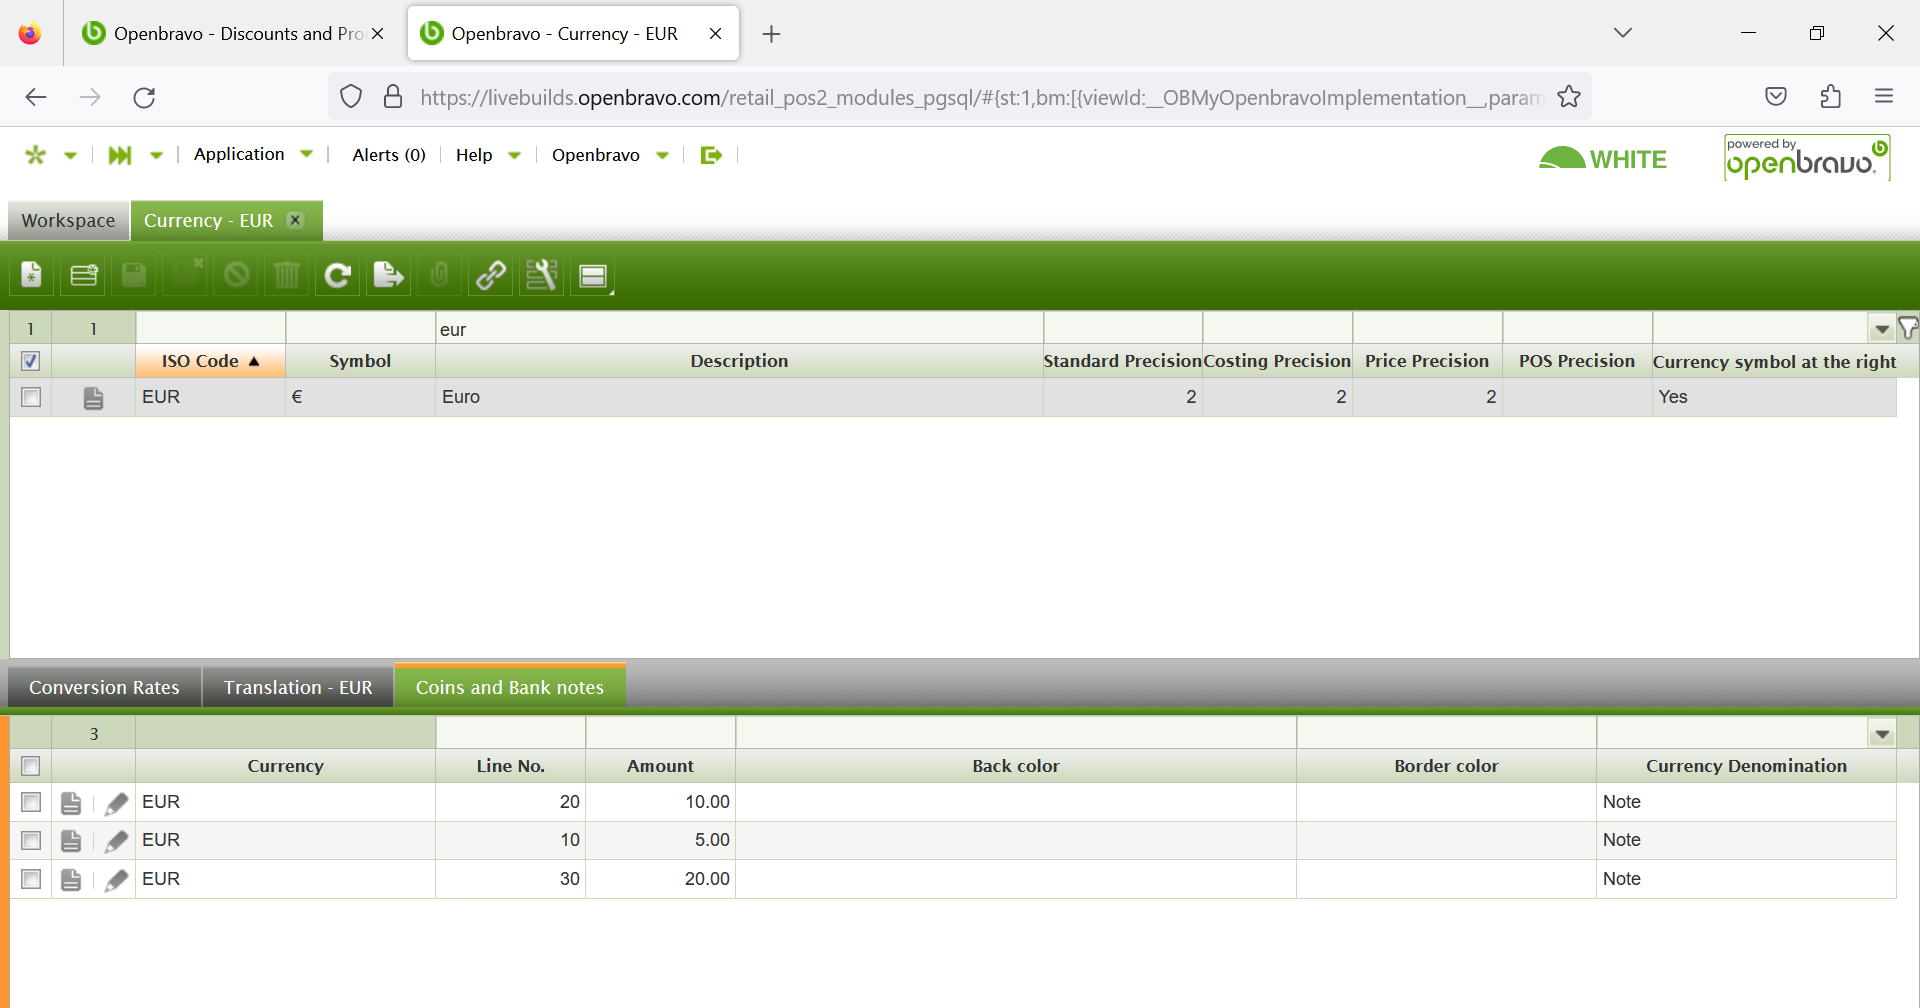Edit line 20 row with pencil icon

[116, 803]
